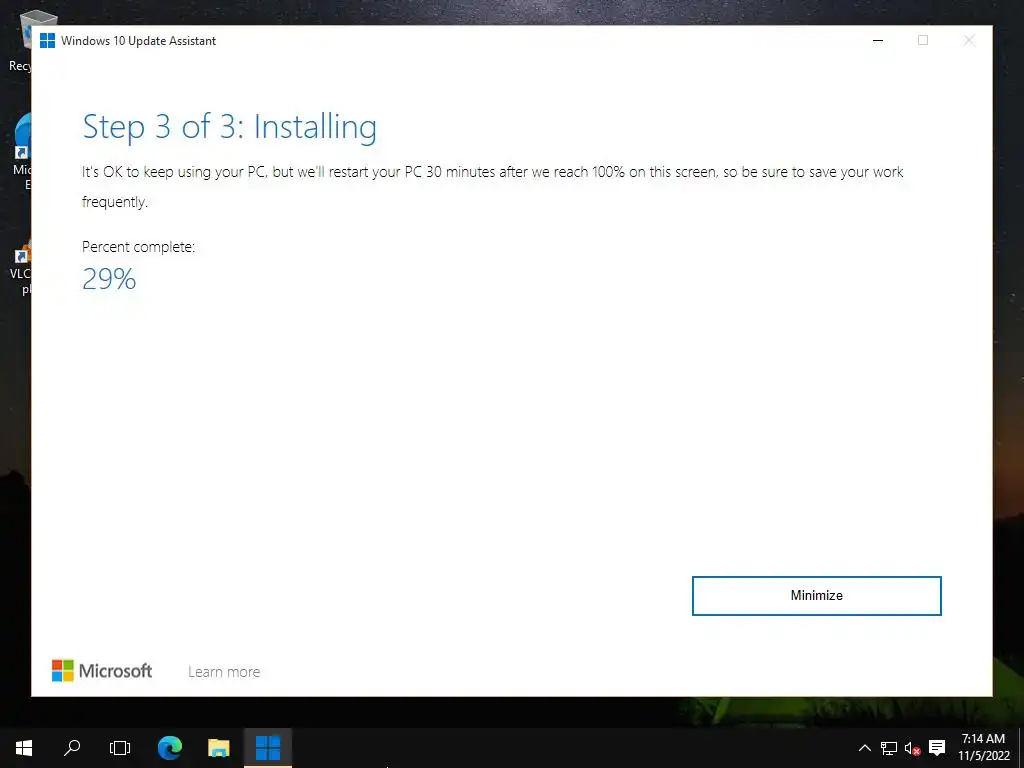Select the 29% progress value
This screenshot has height=768, width=1024.
click(109, 280)
